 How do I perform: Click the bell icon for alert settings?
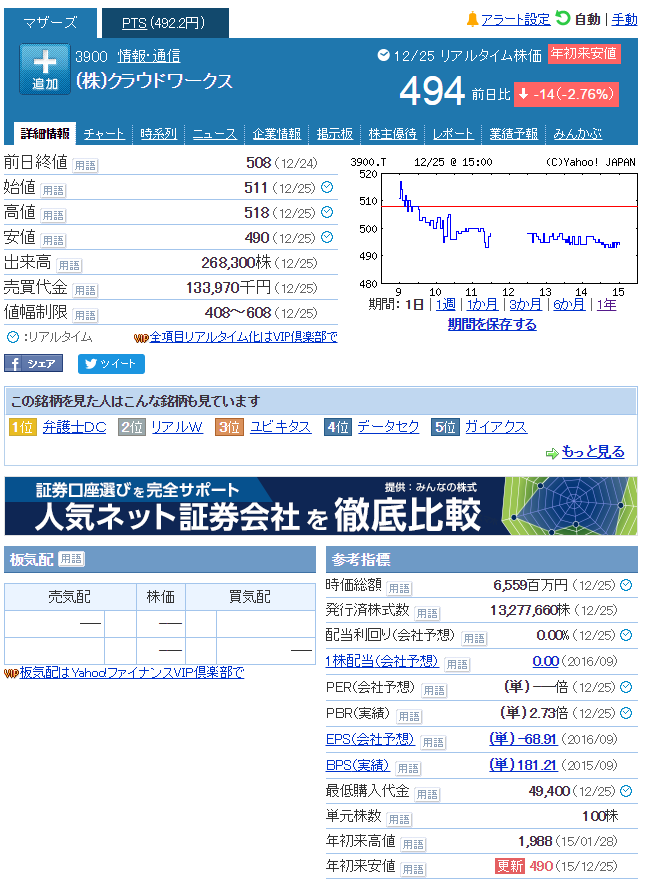473,20
